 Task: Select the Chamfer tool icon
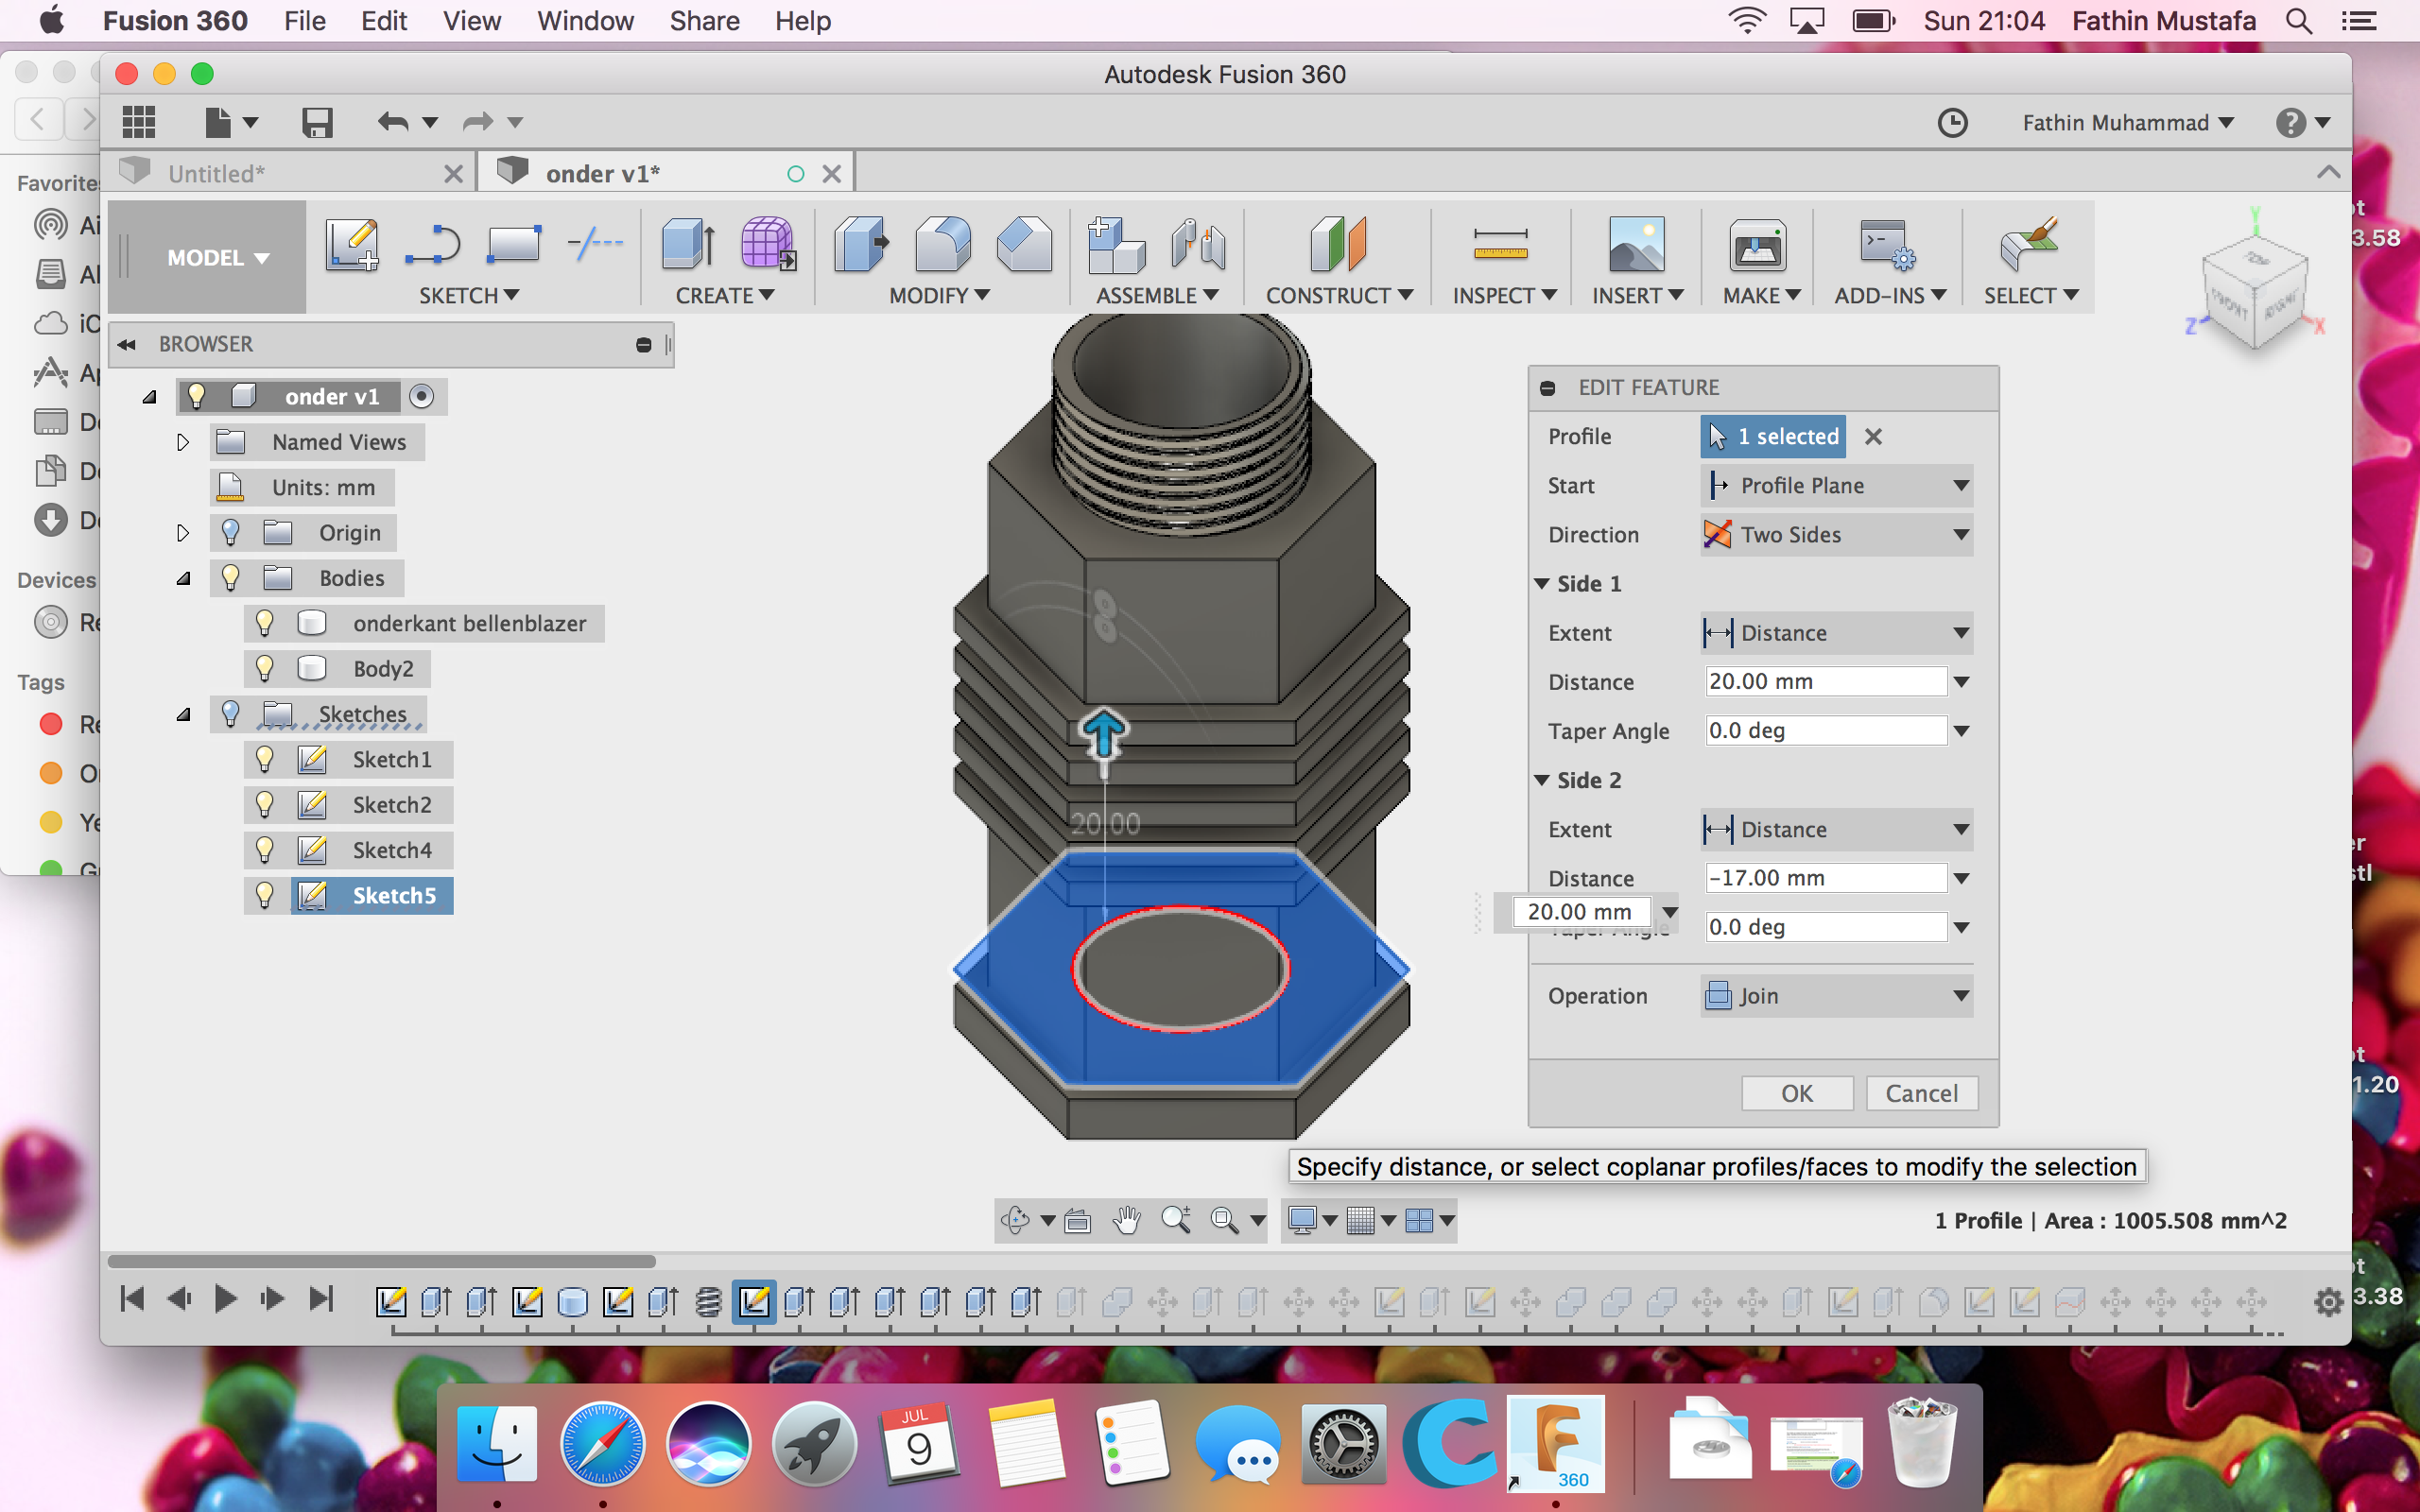(1024, 245)
